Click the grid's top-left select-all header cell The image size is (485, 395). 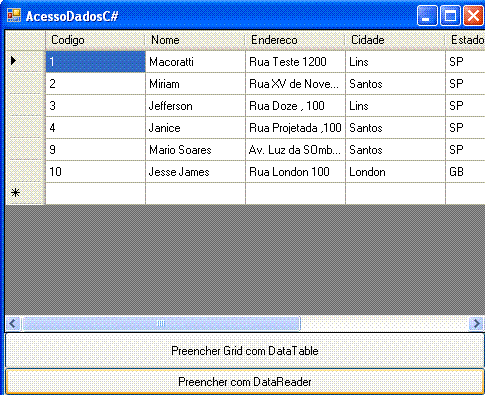point(25,40)
